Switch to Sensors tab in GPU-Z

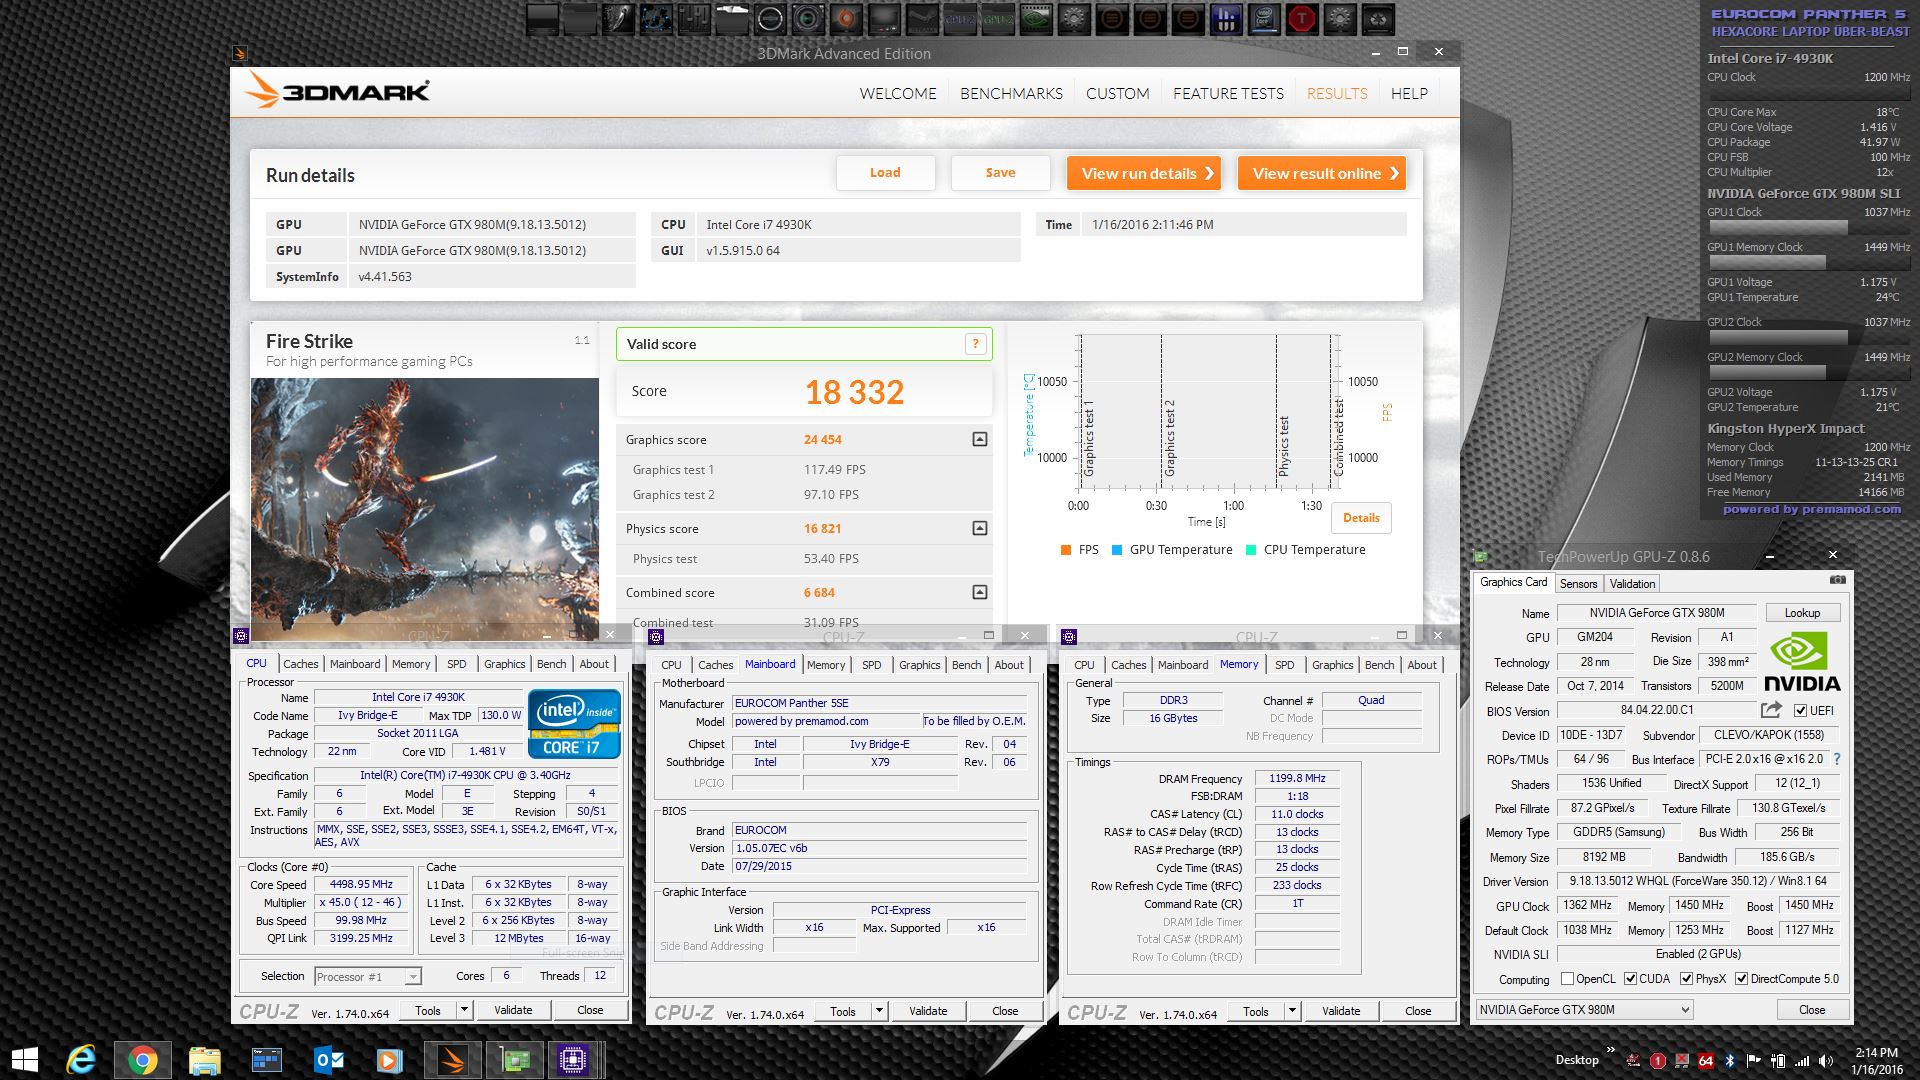tap(1578, 584)
